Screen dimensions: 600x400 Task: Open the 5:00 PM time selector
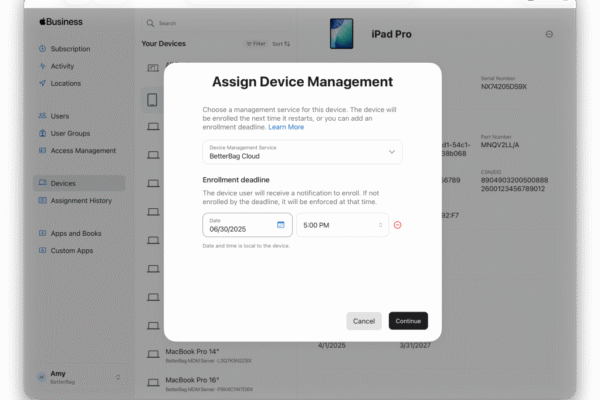342,225
